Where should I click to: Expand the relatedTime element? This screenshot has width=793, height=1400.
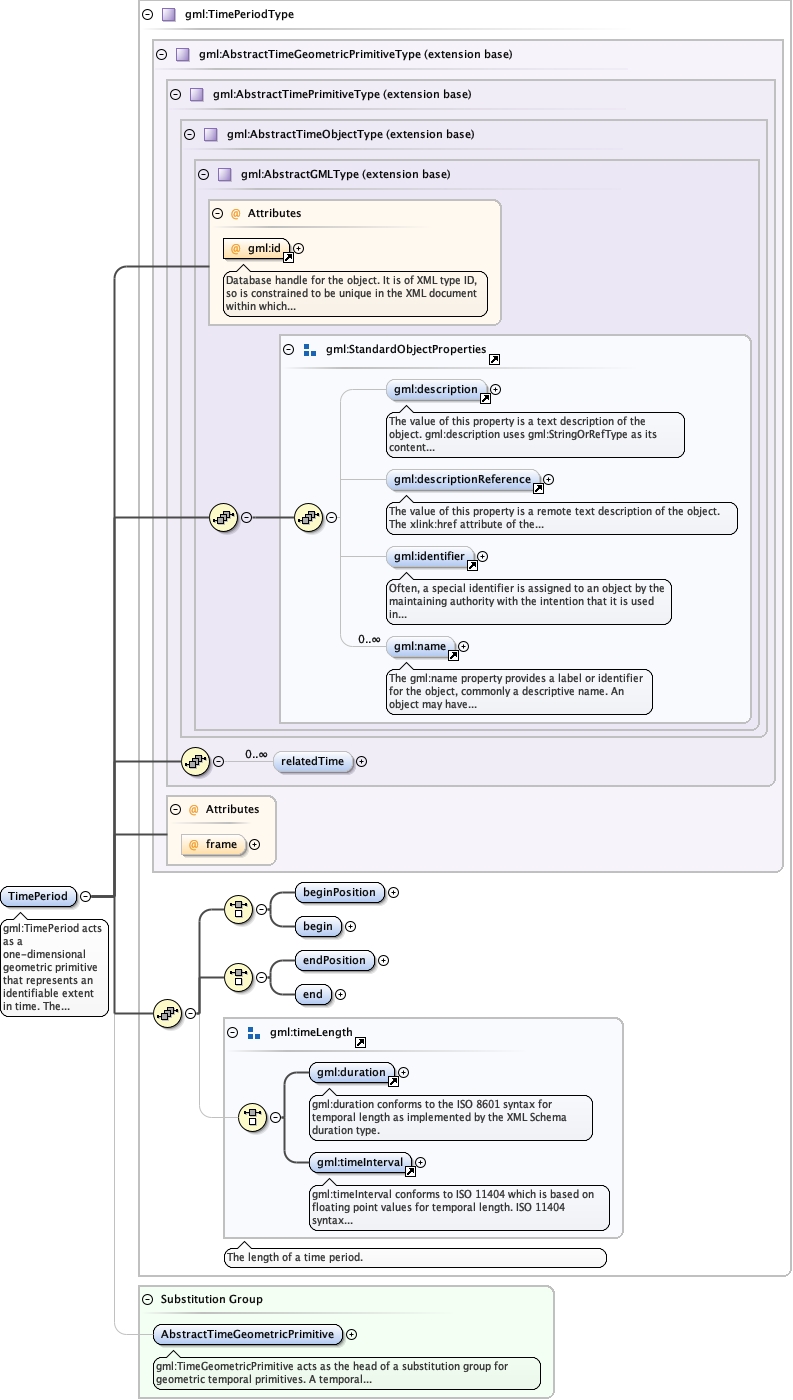tap(362, 761)
